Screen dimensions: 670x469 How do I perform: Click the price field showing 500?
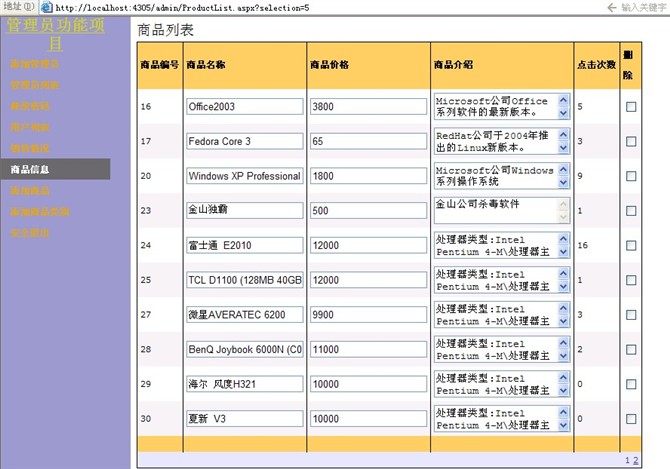(368, 211)
